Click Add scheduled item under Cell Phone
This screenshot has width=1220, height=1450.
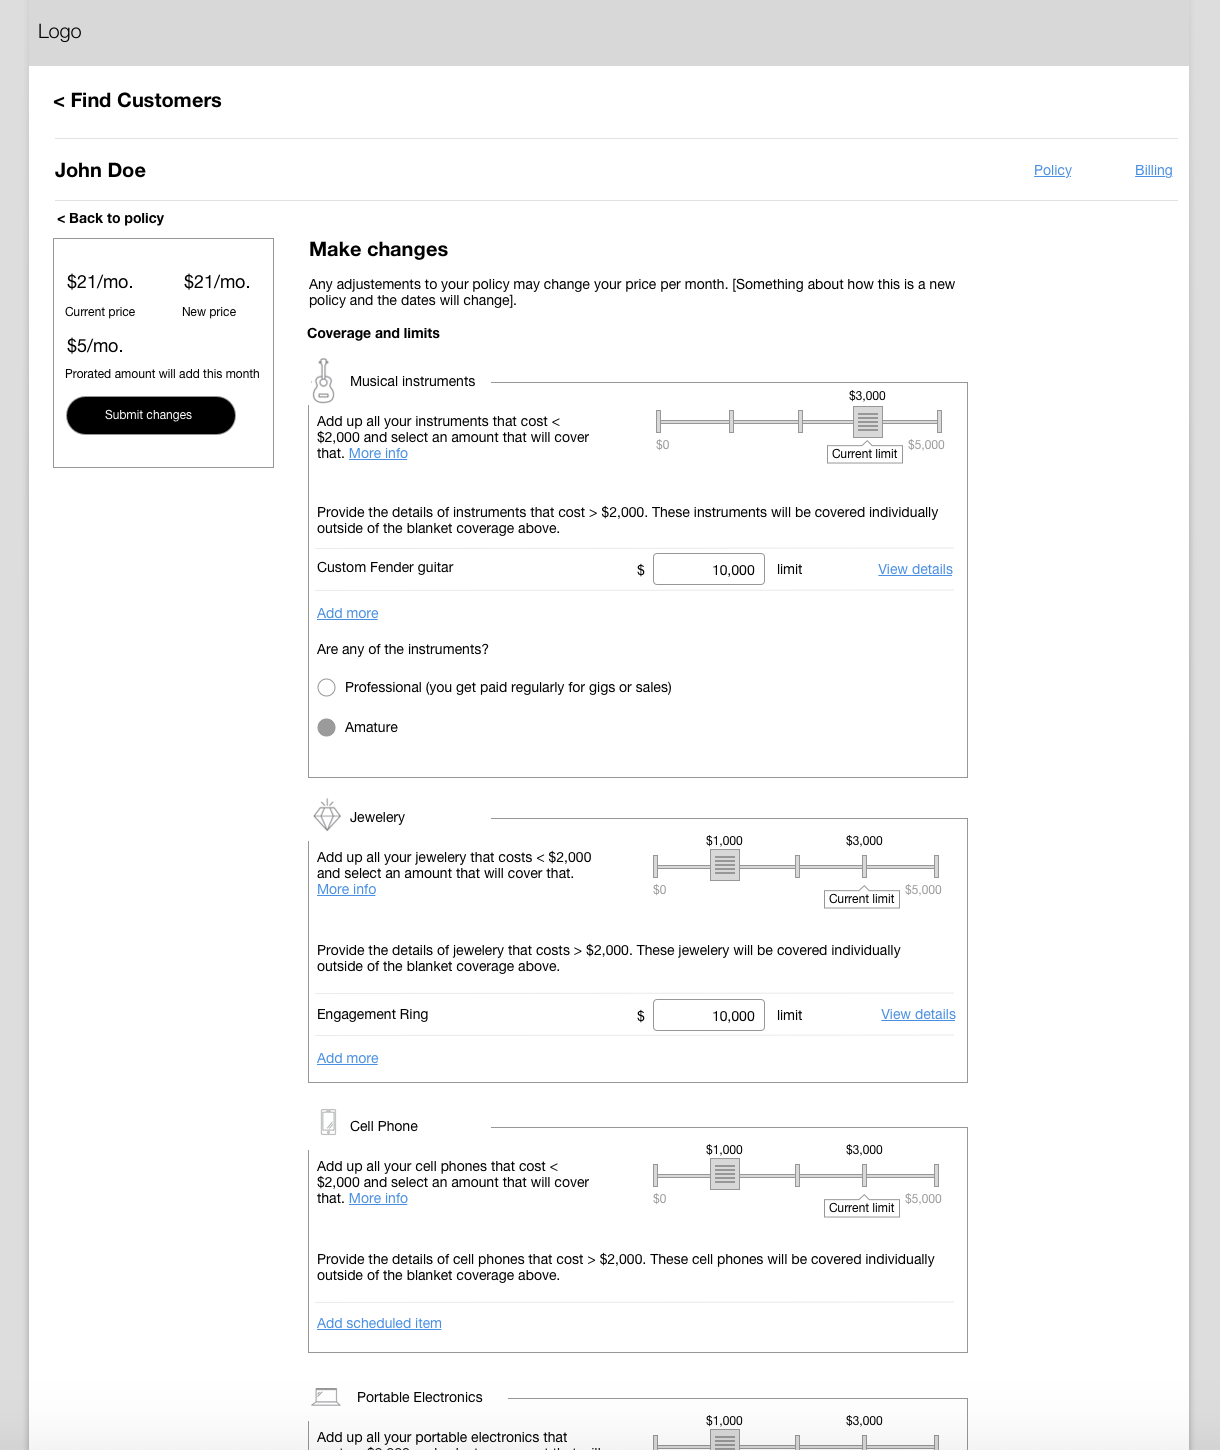379,1324
